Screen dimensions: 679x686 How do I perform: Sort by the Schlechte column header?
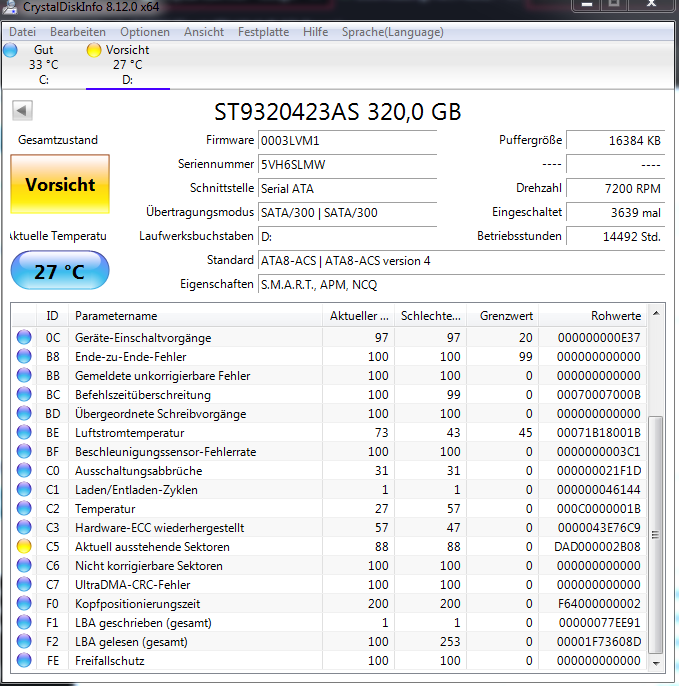click(430, 315)
